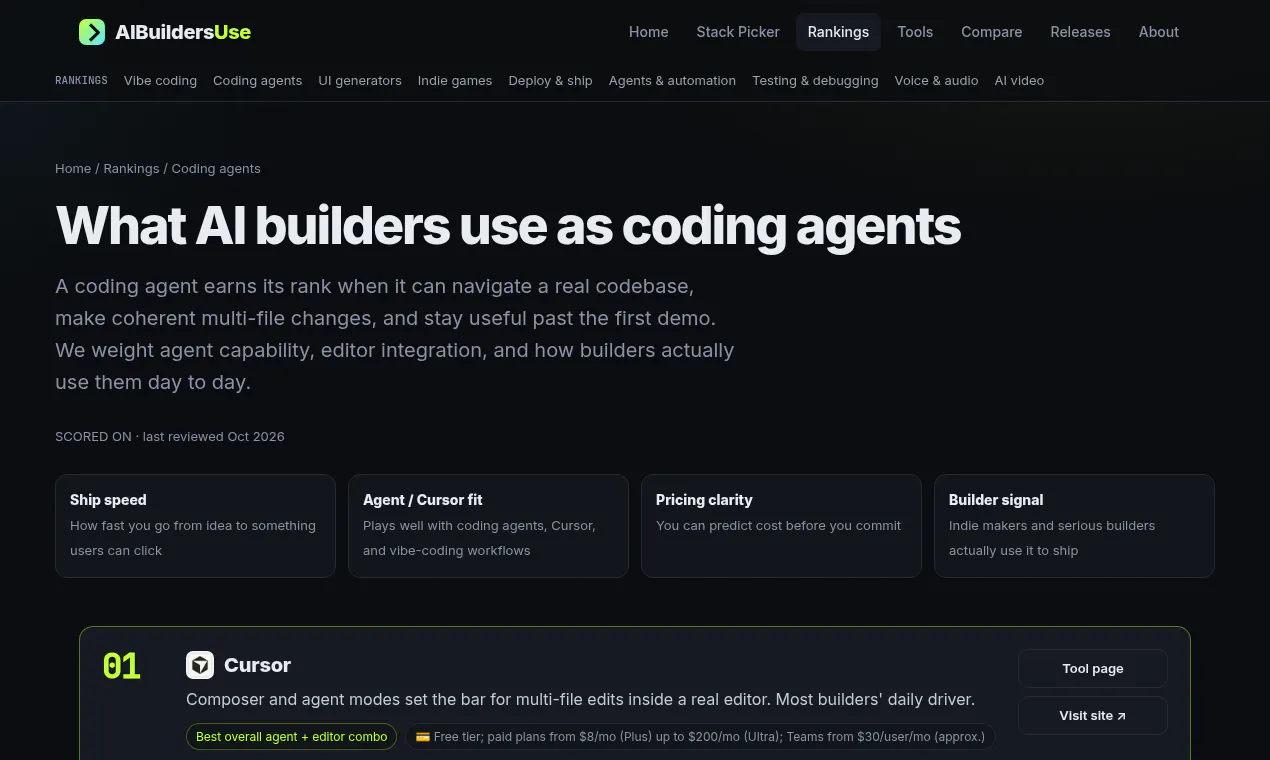The image size is (1270, 760).
Task: Click the Pricing clarity criteria card
Action: (781, 526)
